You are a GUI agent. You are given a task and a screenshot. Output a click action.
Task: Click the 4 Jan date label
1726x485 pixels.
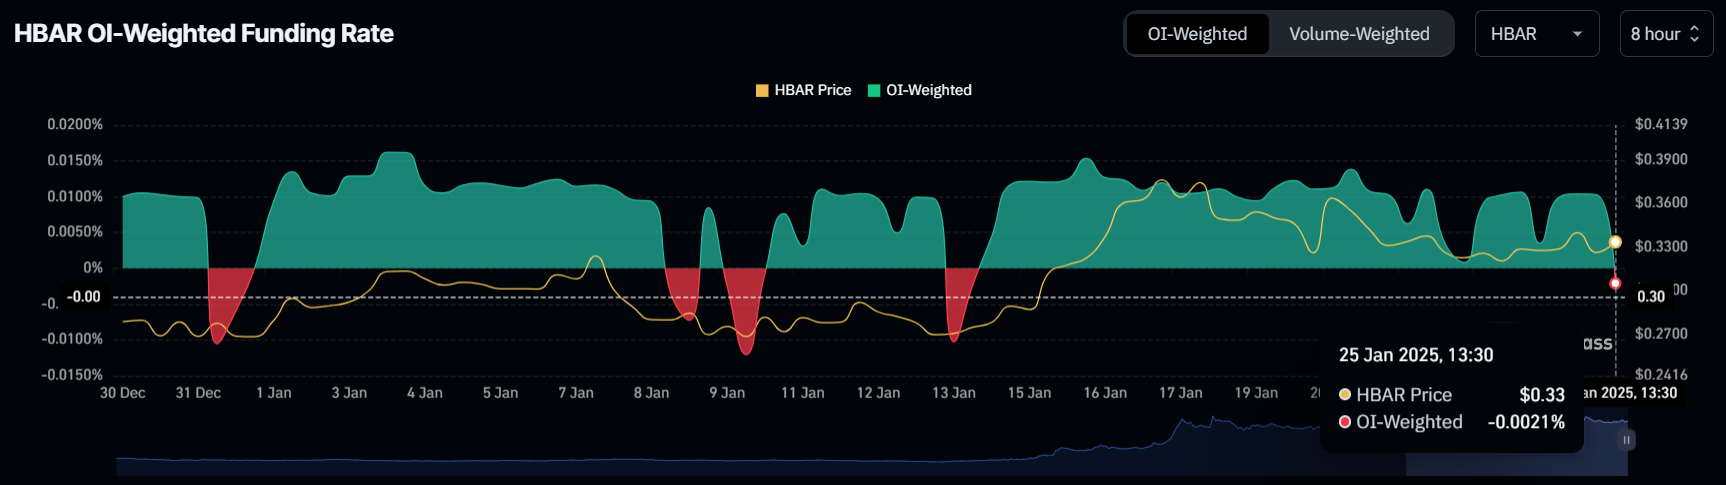click(425, 393)
